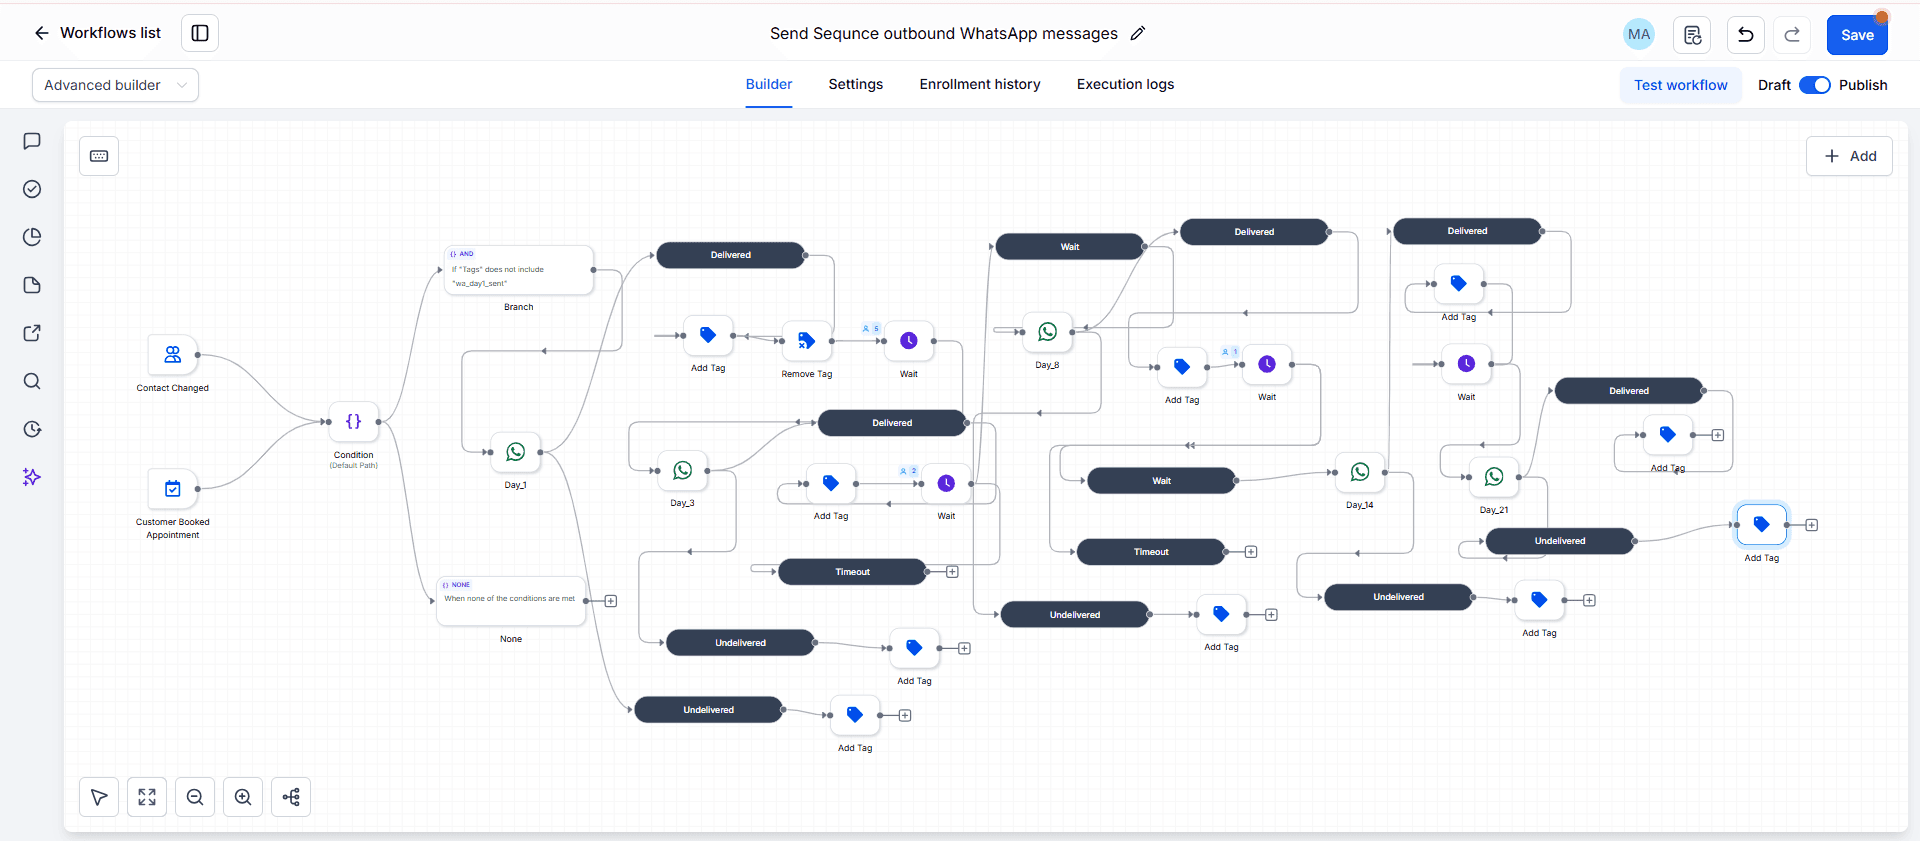Select the Day_3 Timeout node
Viewport: 1920px width, 841px height.
[x=853, y=572]
